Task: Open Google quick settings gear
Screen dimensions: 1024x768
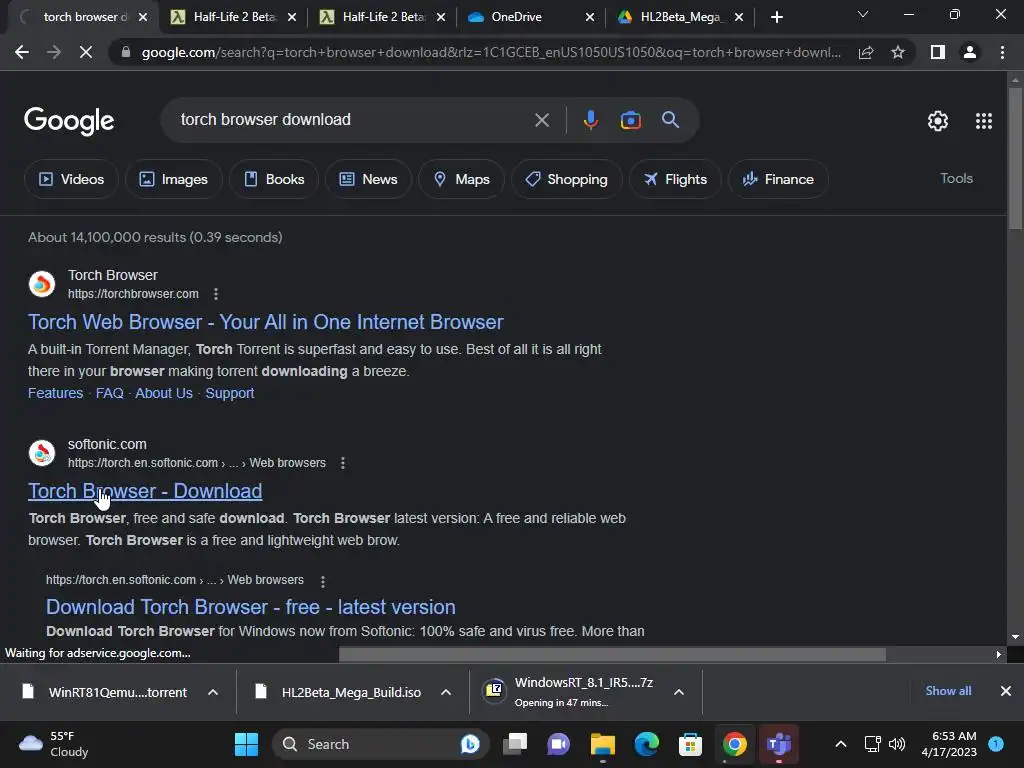Action: [x=938, y=121]
